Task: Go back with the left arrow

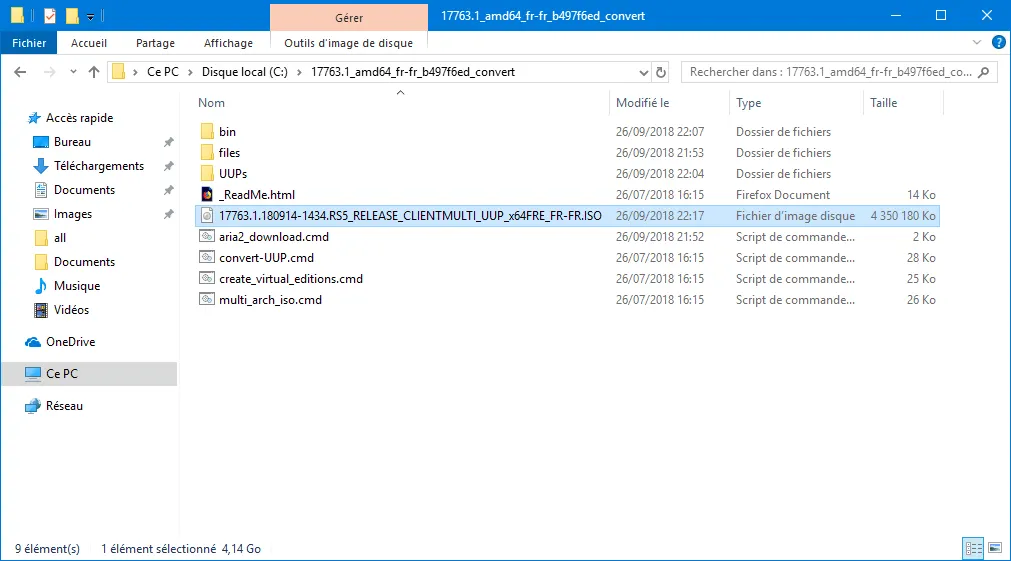Action: point(20,72)
